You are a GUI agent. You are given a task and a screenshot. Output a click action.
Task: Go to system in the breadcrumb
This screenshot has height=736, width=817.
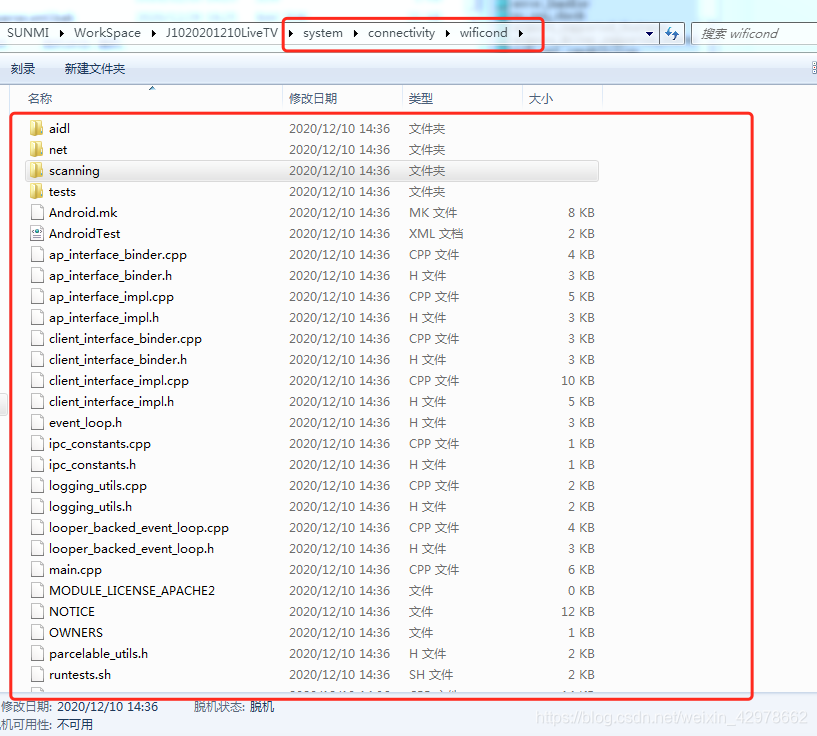coord(323,33)
